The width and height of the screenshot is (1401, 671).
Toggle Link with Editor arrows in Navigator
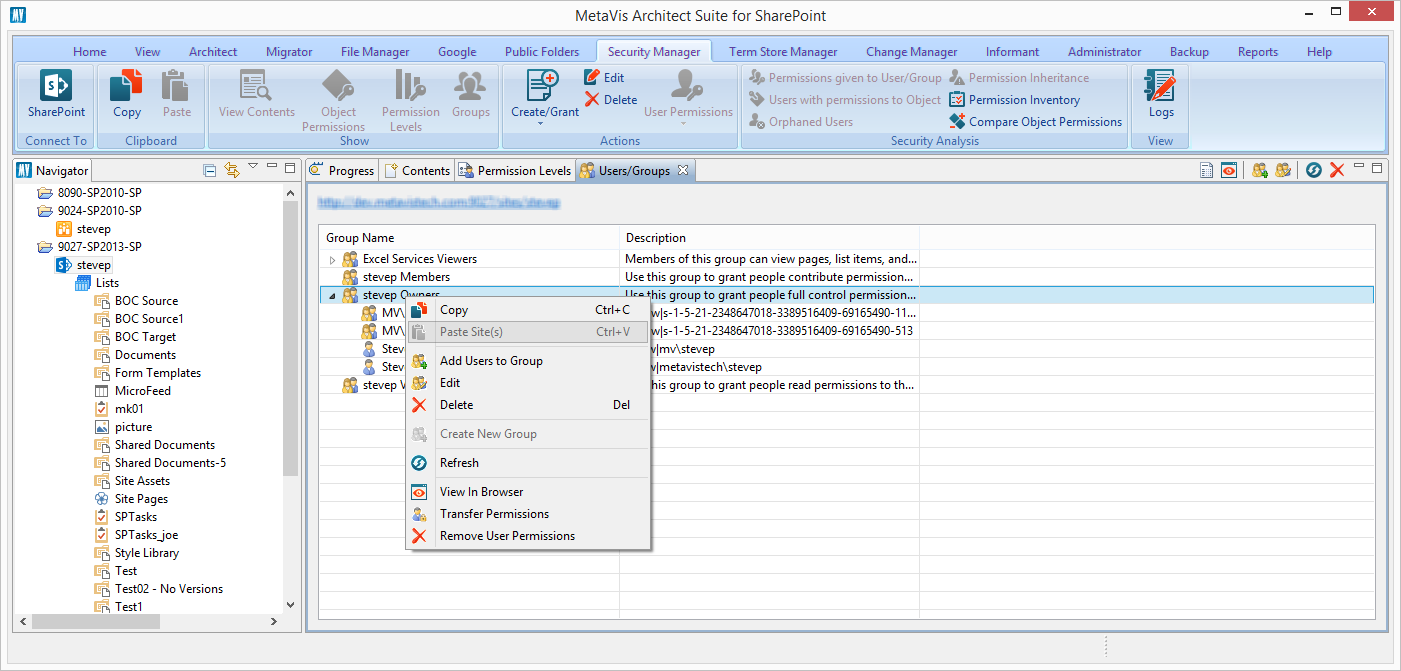(x=232, y=171)
